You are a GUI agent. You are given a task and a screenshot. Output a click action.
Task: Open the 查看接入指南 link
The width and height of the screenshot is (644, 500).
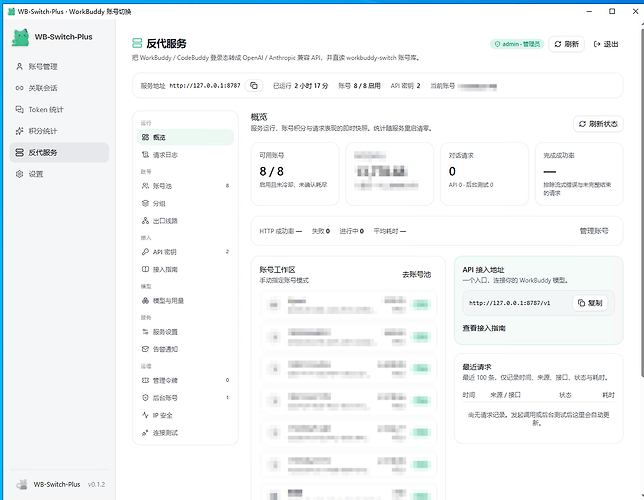[x=484, y=328]
